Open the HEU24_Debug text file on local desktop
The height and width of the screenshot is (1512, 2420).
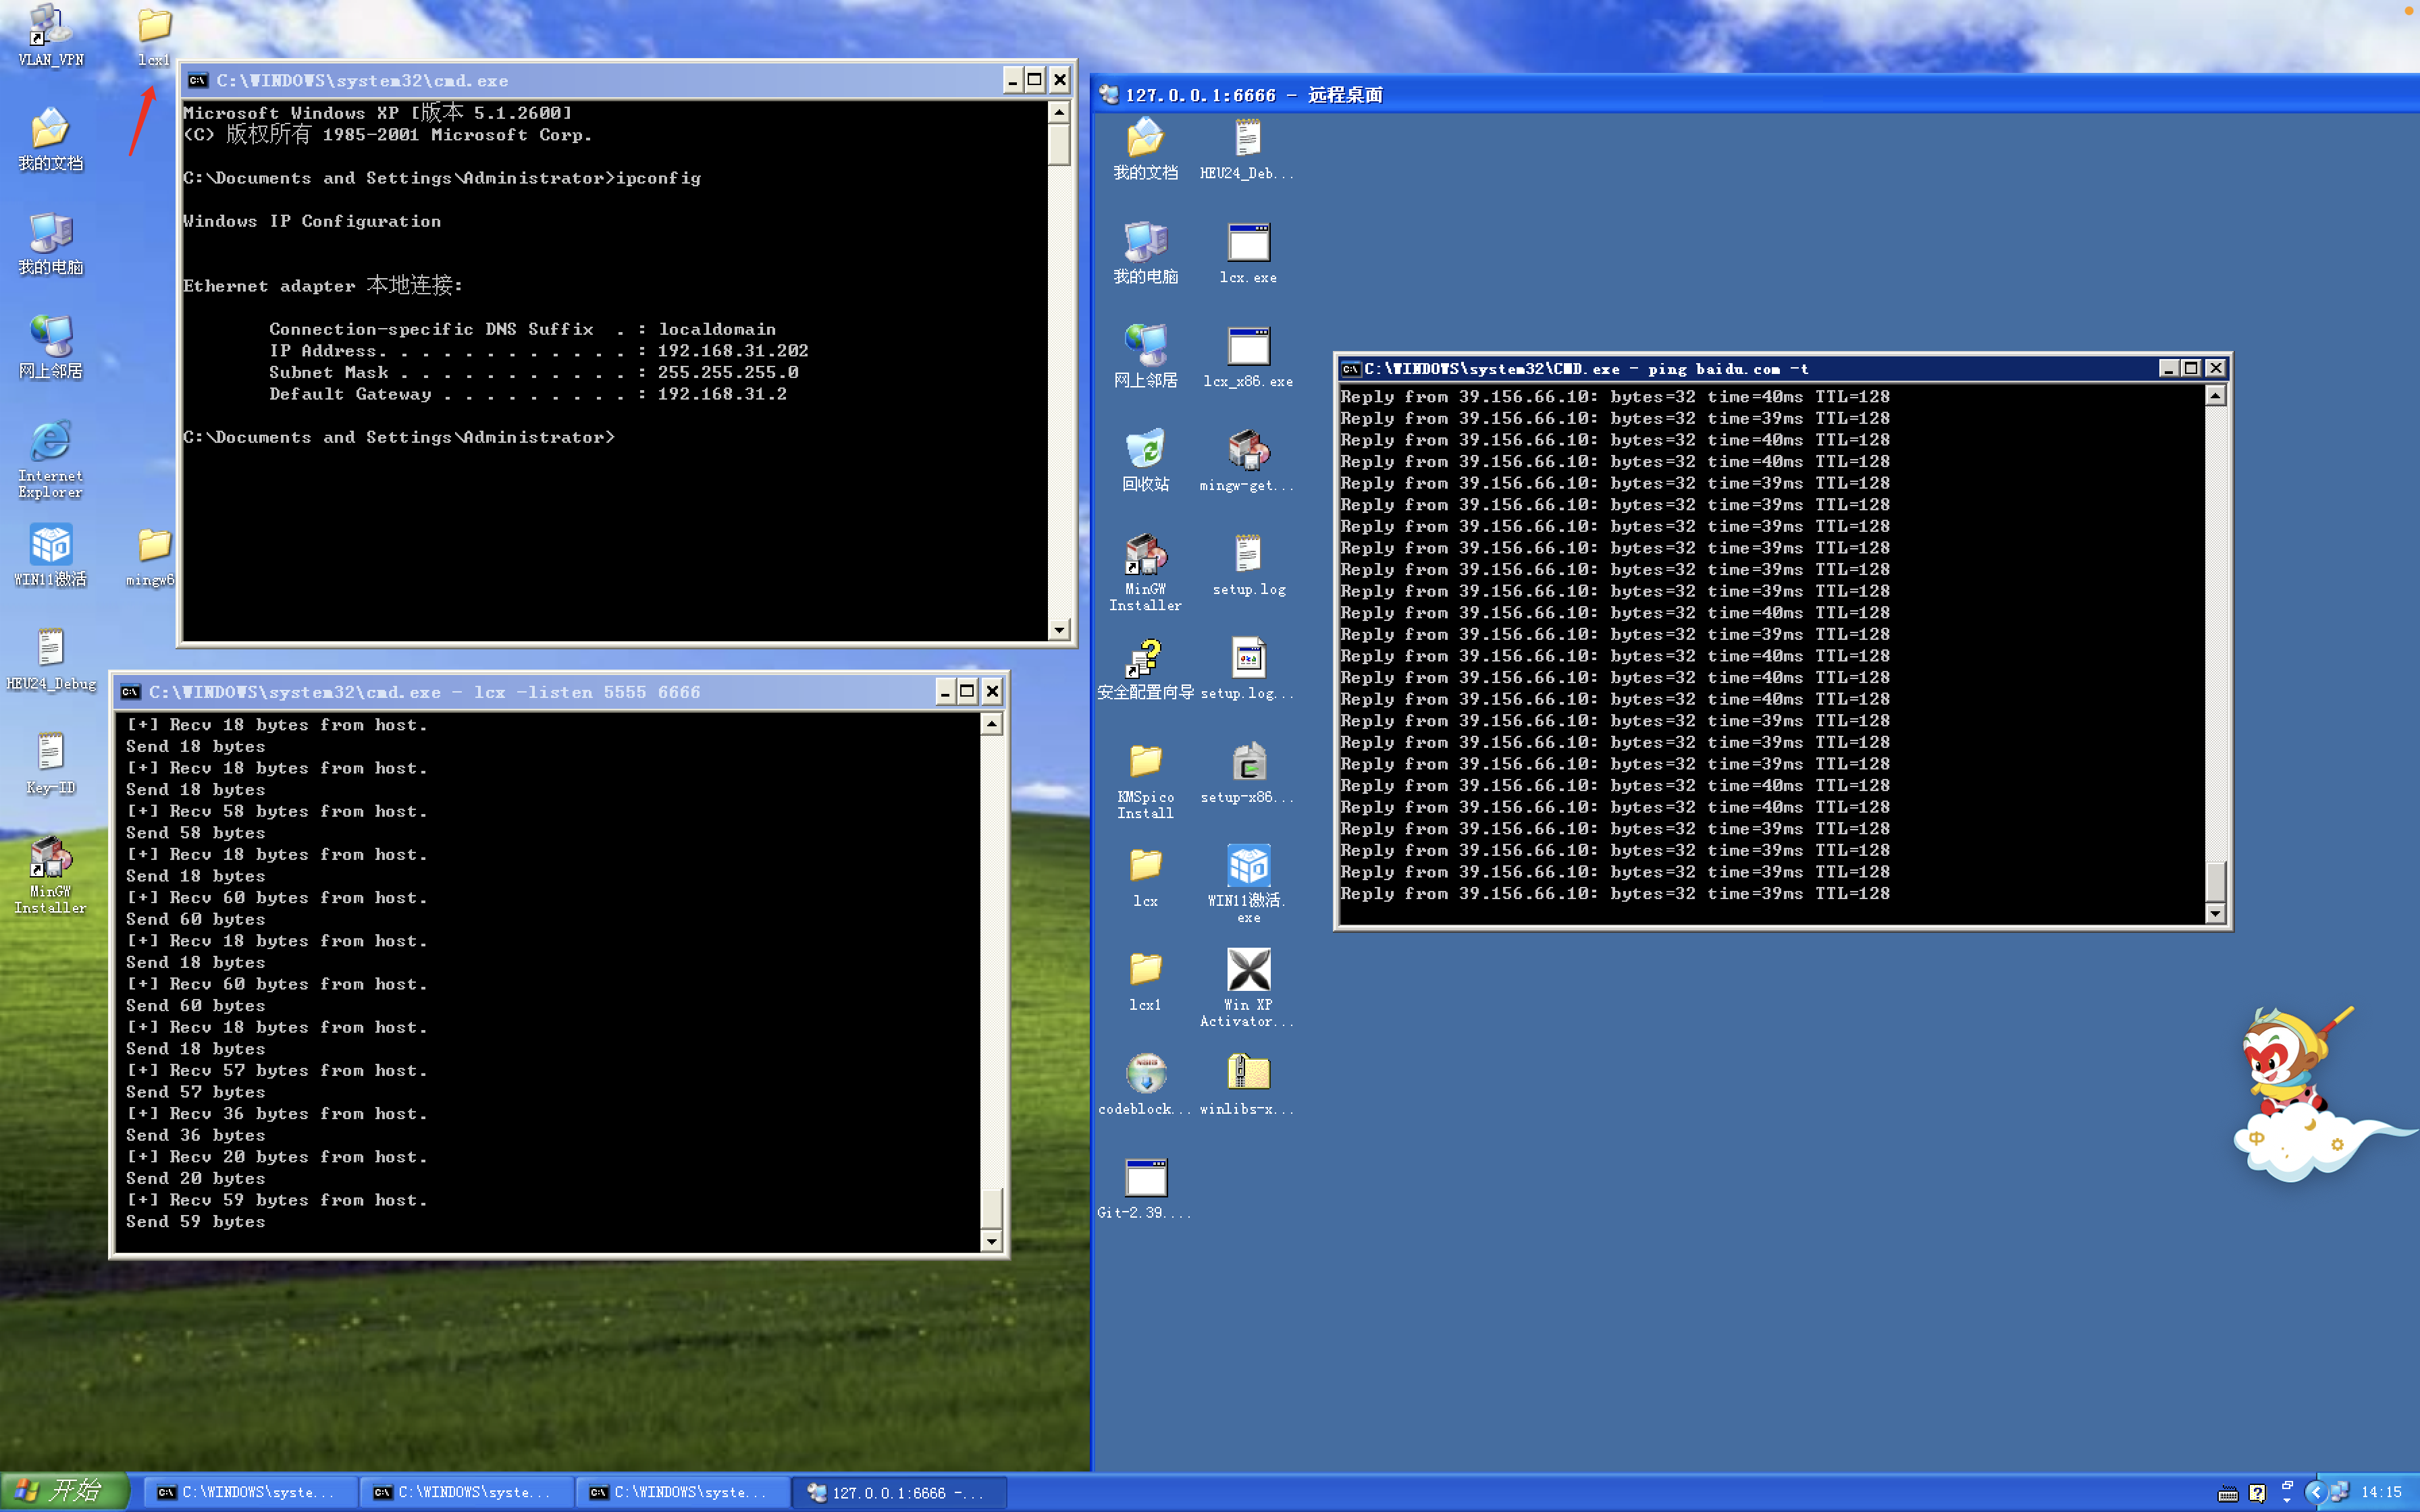point(50,660)
